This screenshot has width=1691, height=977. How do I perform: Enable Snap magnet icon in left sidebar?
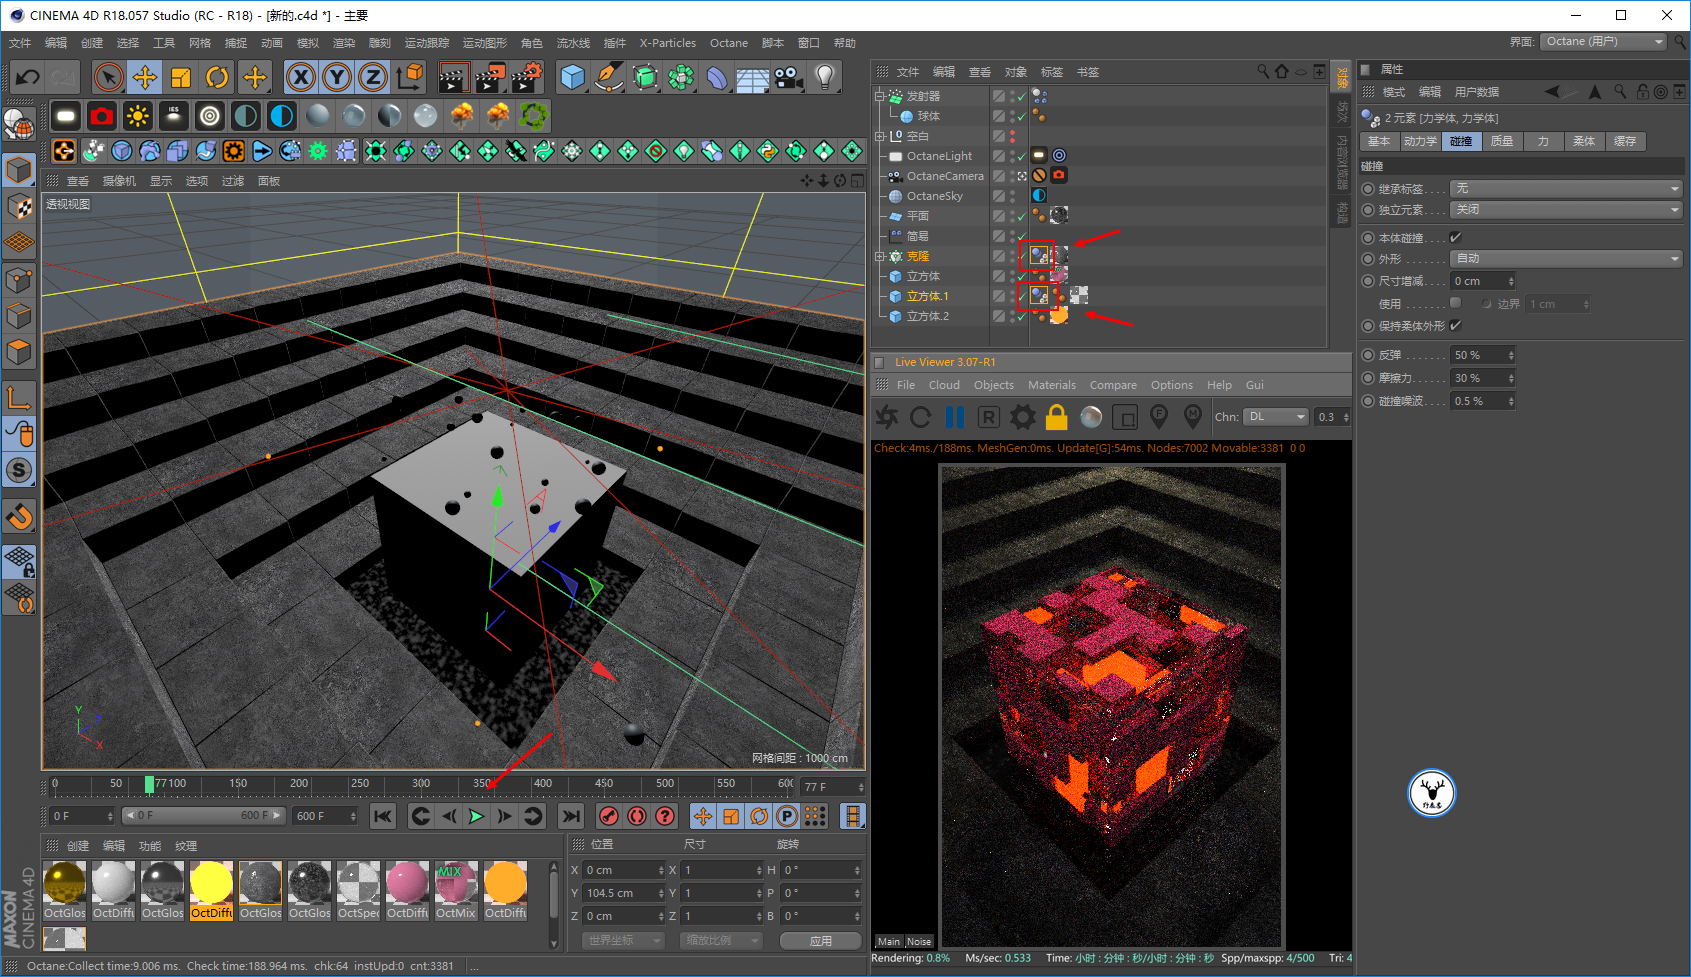click(19, 517)
